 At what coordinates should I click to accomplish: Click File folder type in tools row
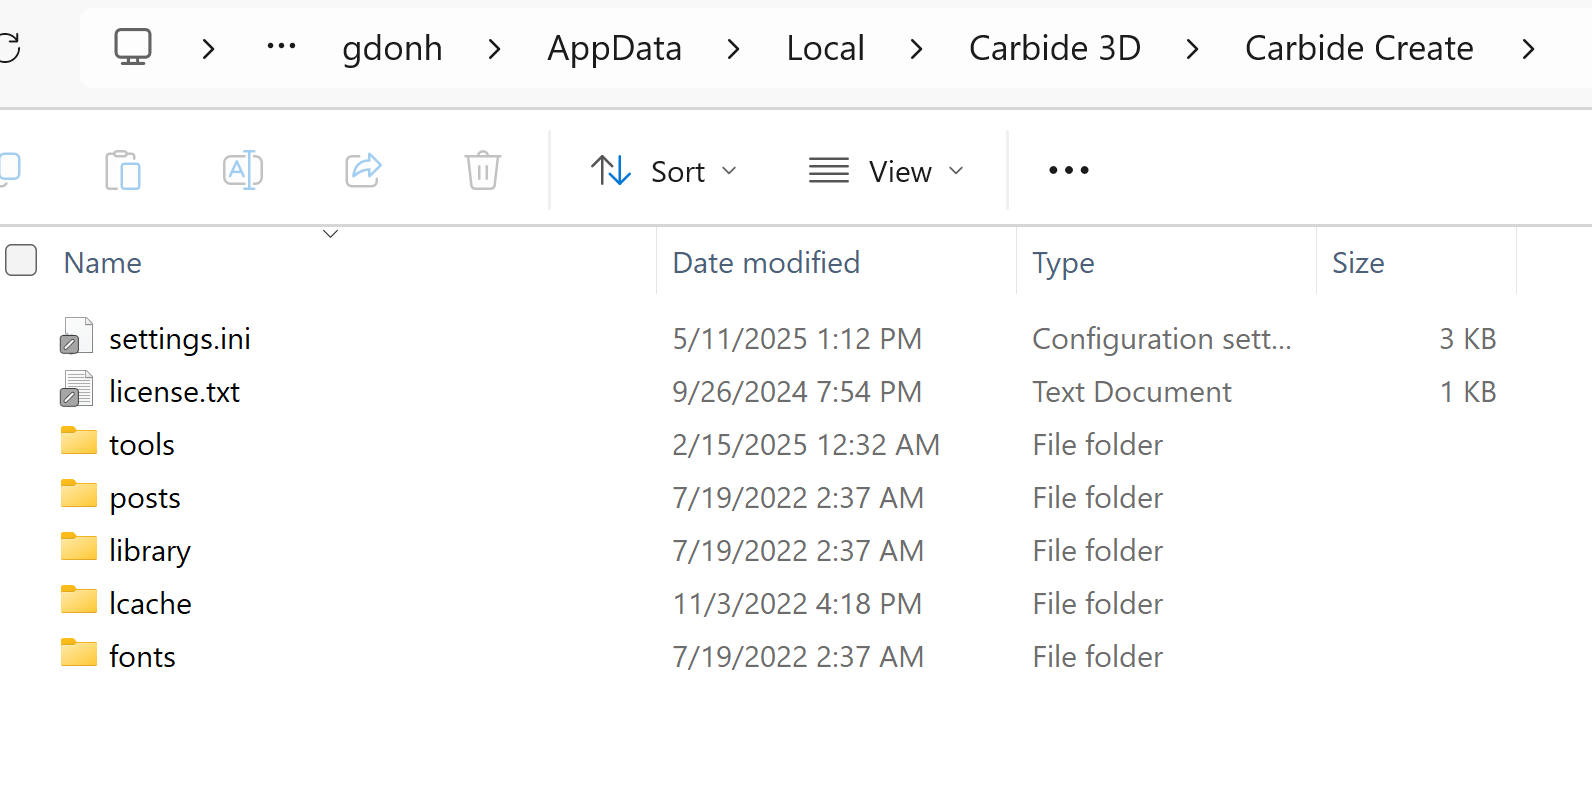1098,445
